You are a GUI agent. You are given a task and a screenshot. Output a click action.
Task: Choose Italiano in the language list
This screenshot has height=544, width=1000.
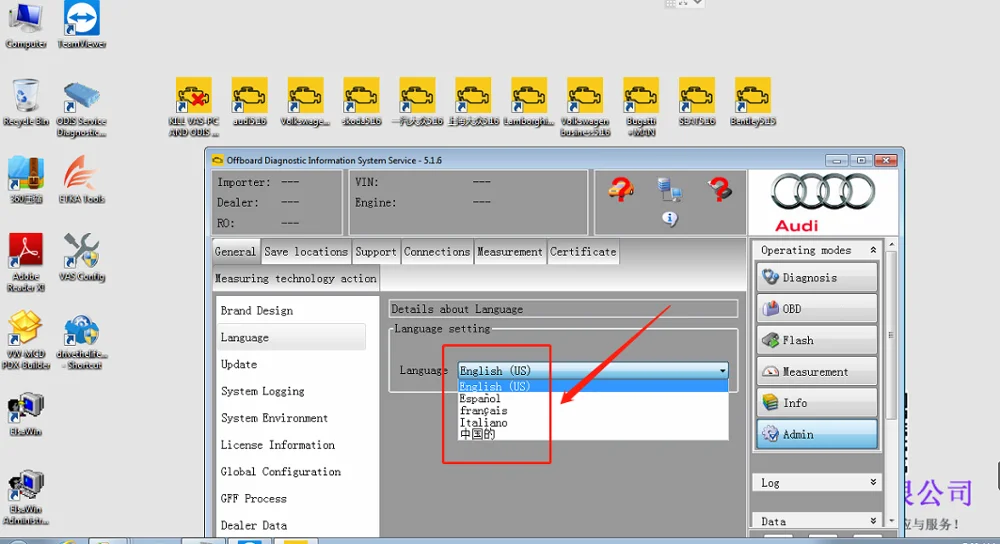pyautogui.click(x=593, y=423)
